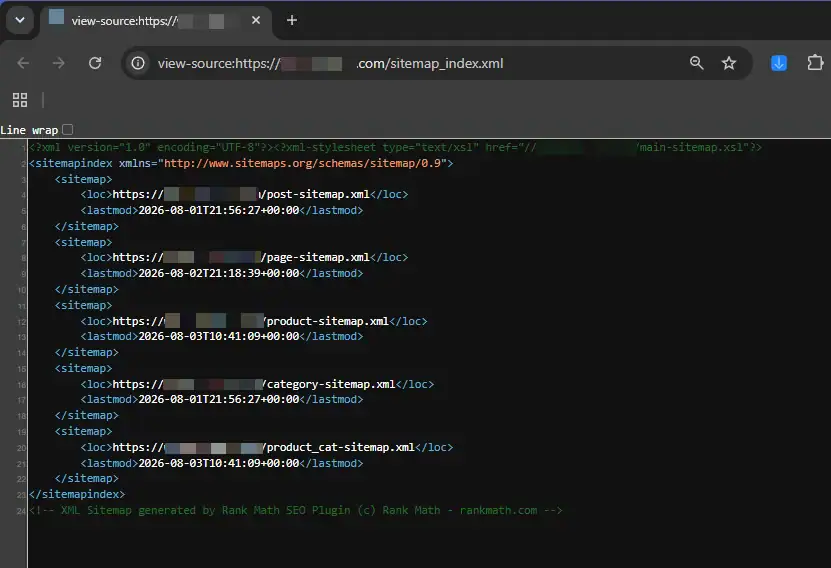831x568 pixels.
Task: Reload the current page
Action: (x=95, y=64)
